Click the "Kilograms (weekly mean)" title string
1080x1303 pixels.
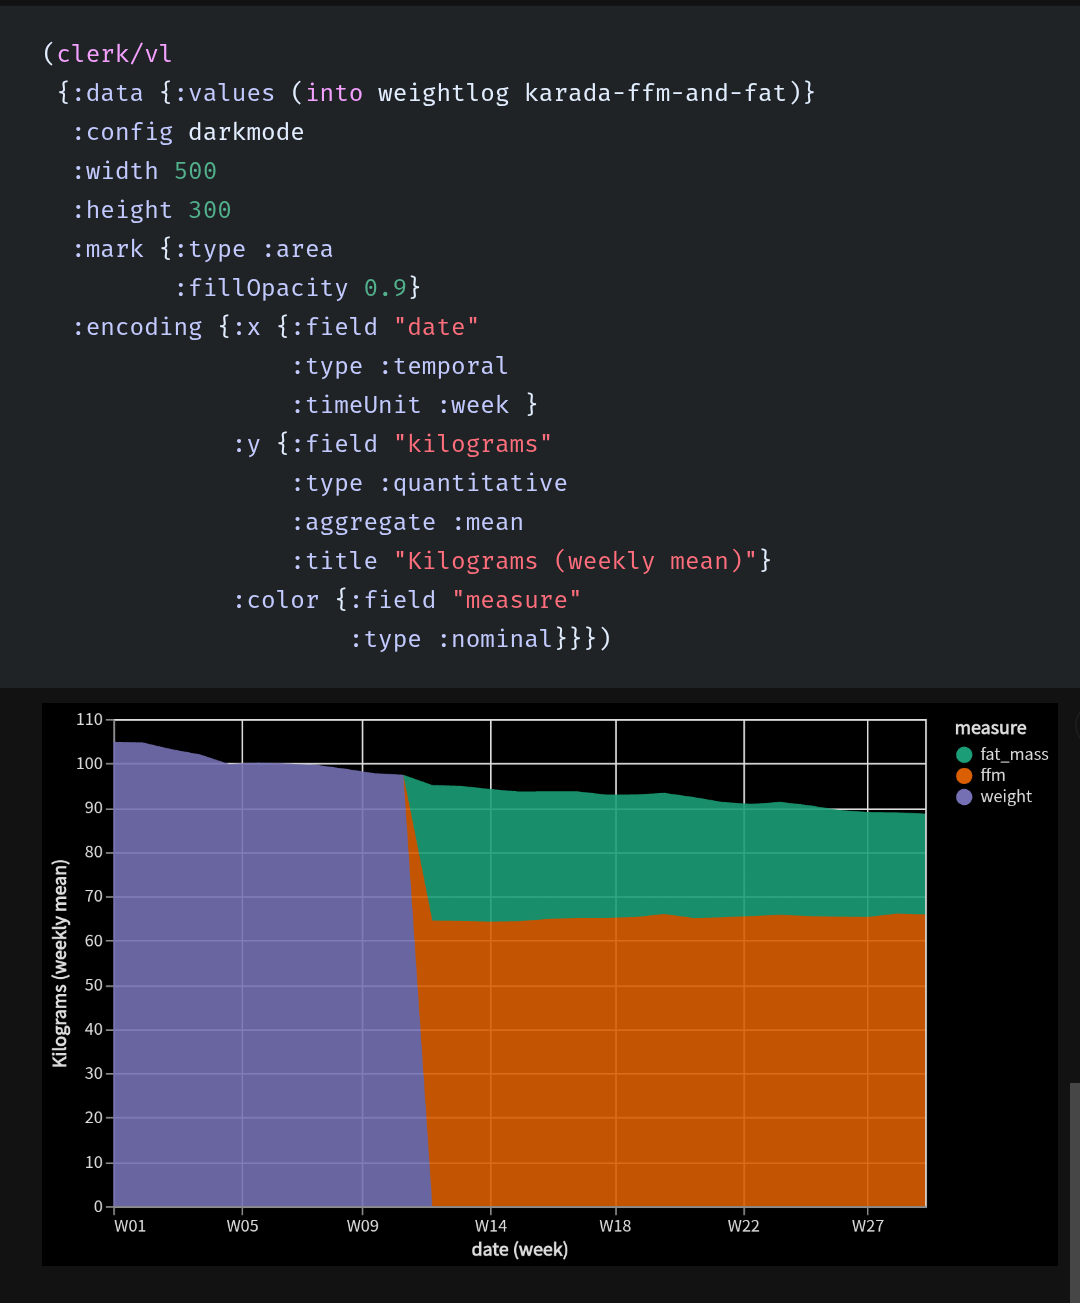(575, 561)
